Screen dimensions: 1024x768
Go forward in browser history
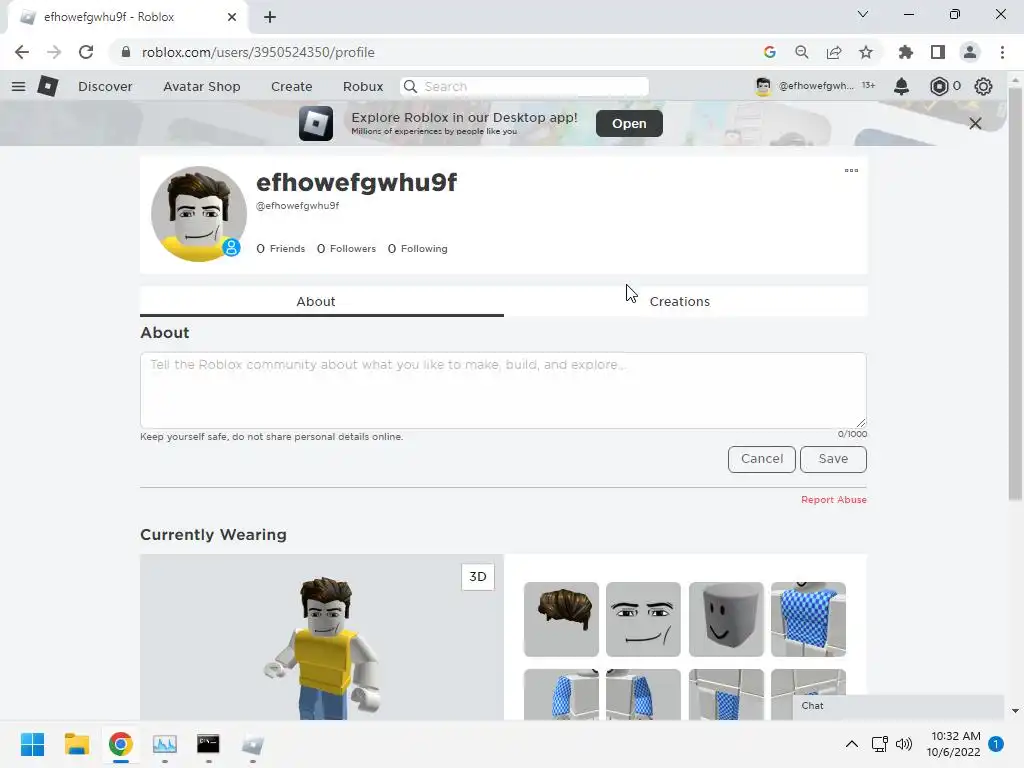[x=54, y=52]
